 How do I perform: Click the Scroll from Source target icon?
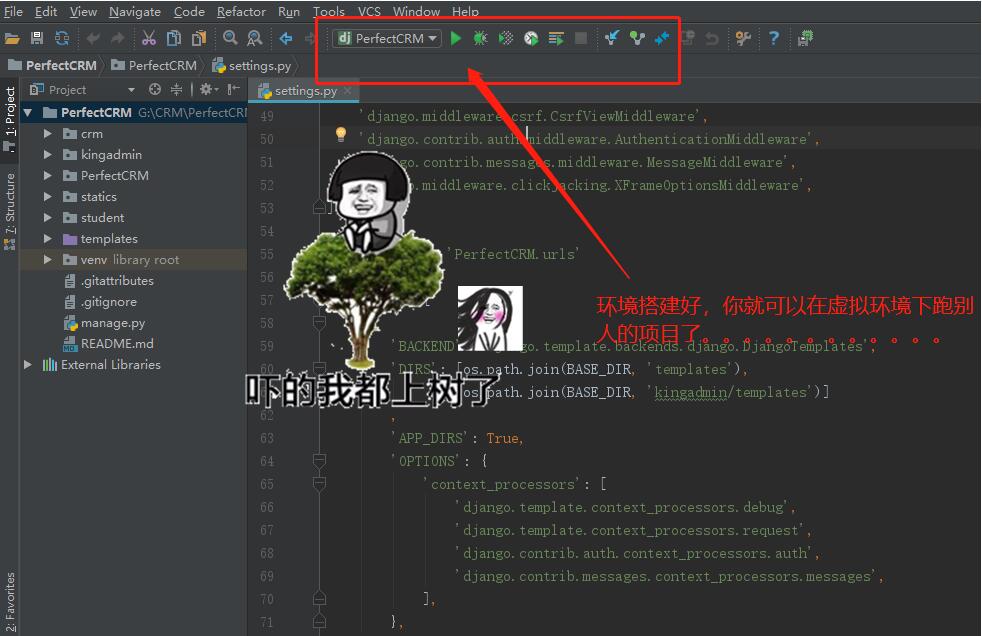coord(155,90)
